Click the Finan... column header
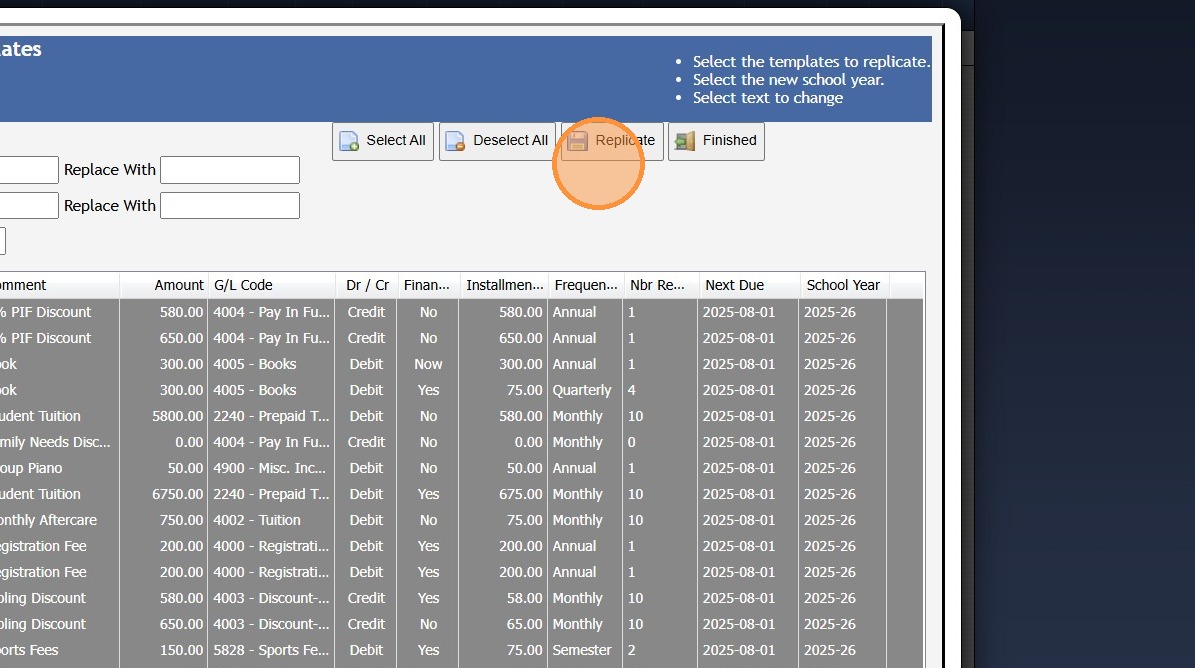The image size is (1195, 668). [x=427, y=285]
